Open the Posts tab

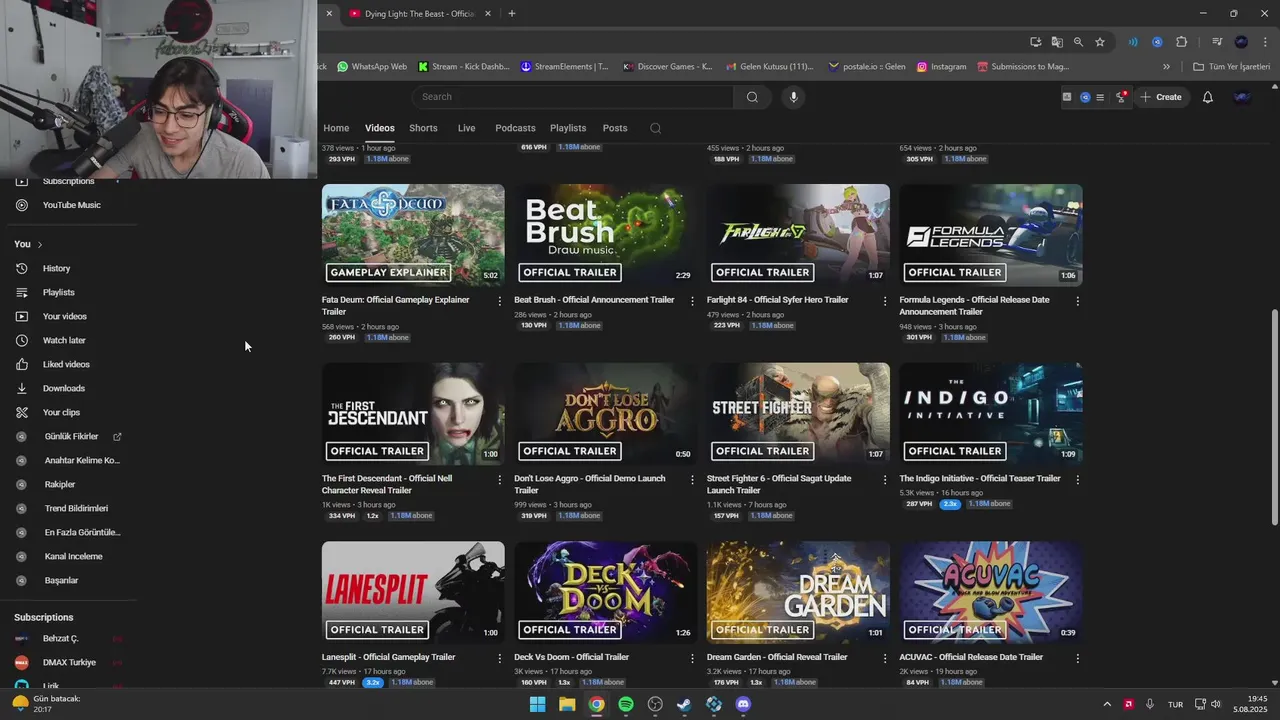coord(615,128)
